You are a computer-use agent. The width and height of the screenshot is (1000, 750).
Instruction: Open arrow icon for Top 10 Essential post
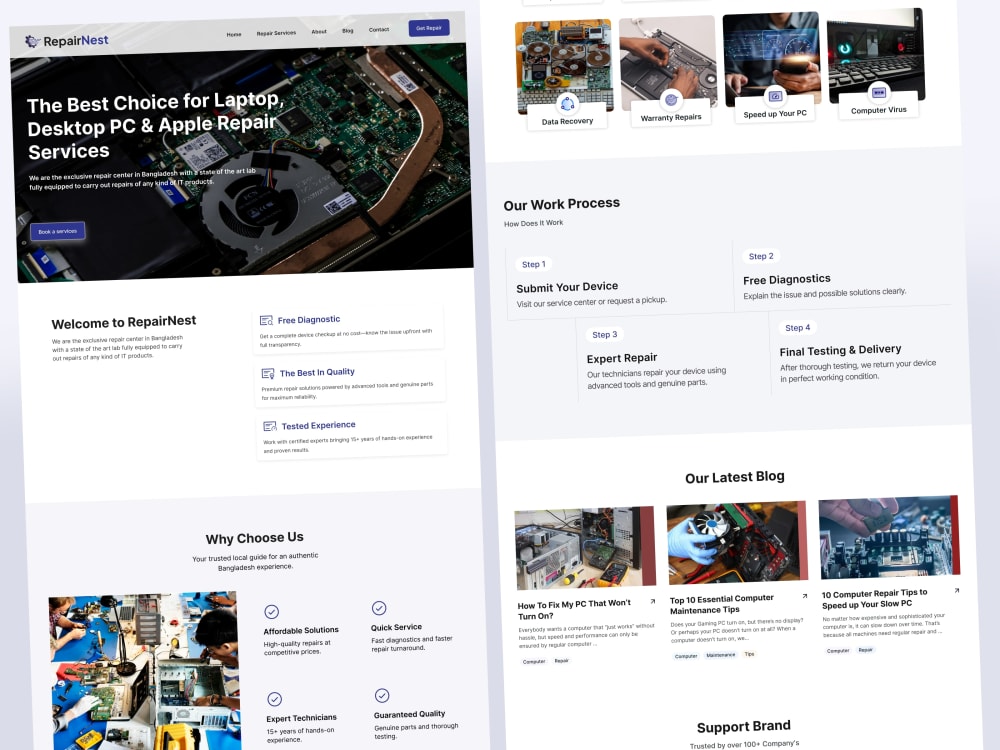pos(804,596)
